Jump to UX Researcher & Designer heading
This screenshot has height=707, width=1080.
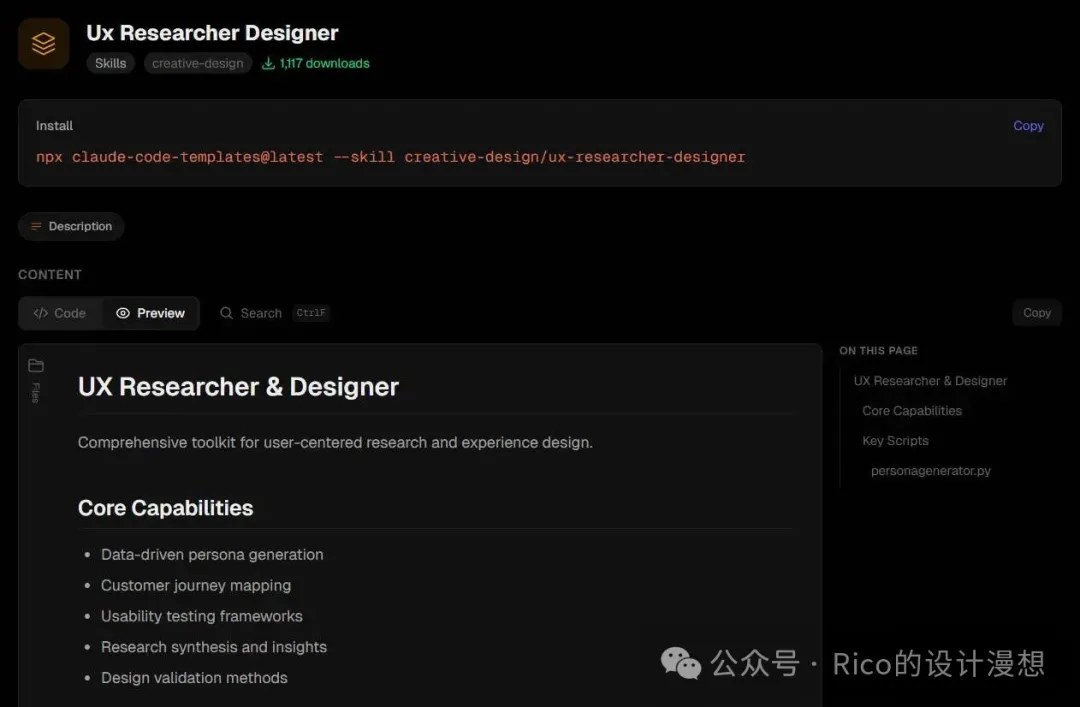[930, 381]
